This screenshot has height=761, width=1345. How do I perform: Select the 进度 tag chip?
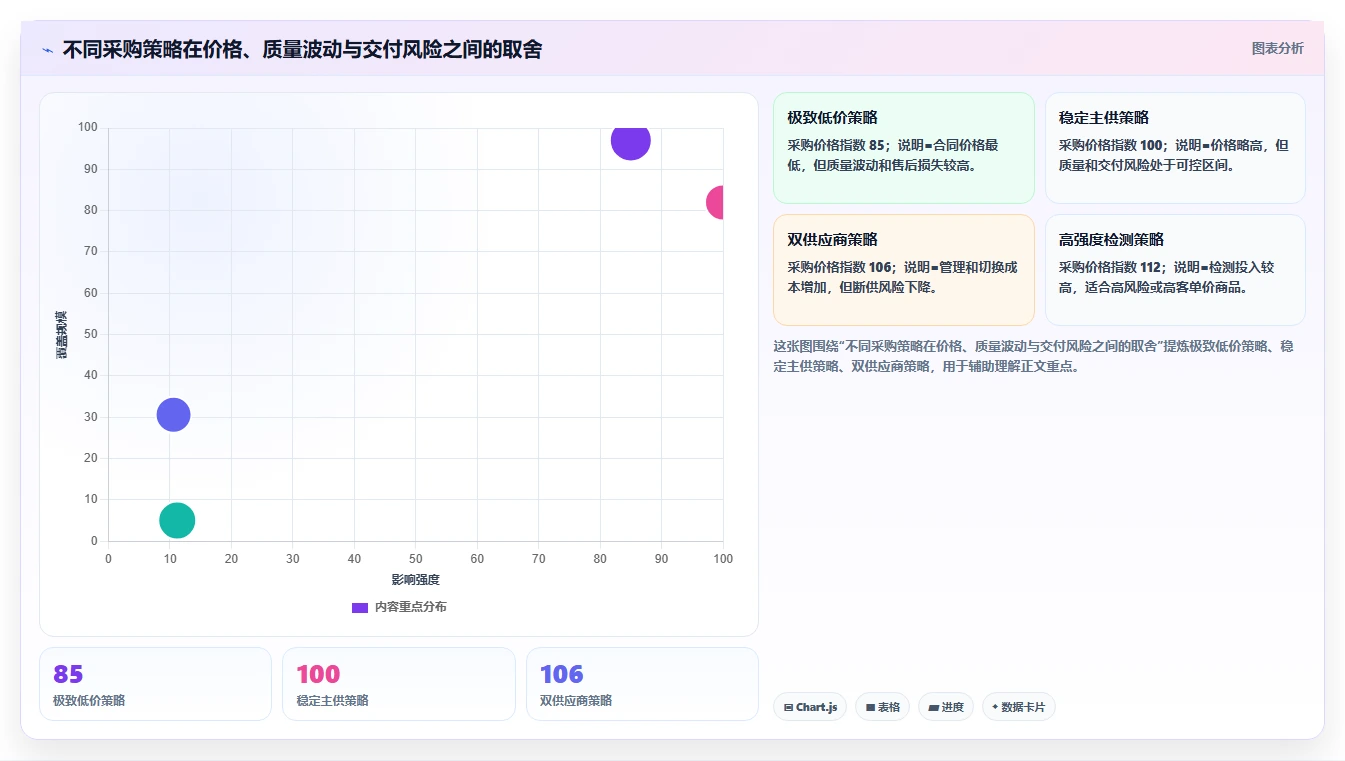click(x=946, y=707)
